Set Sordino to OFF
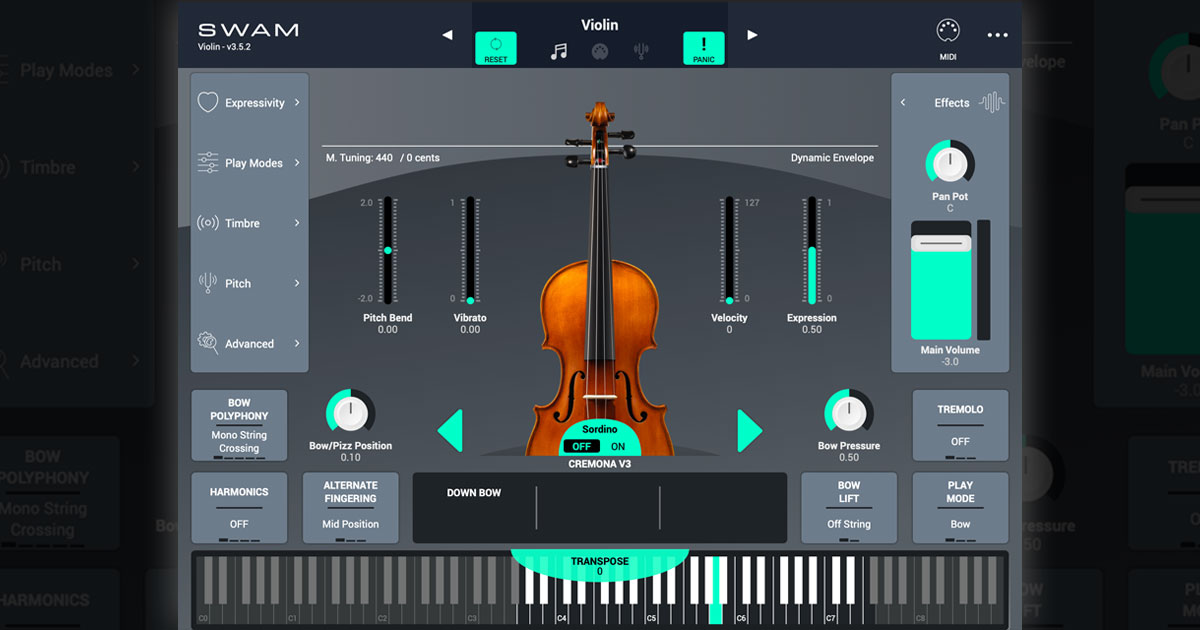Viewport: 1200px width, 630px height. coord(581,446)
